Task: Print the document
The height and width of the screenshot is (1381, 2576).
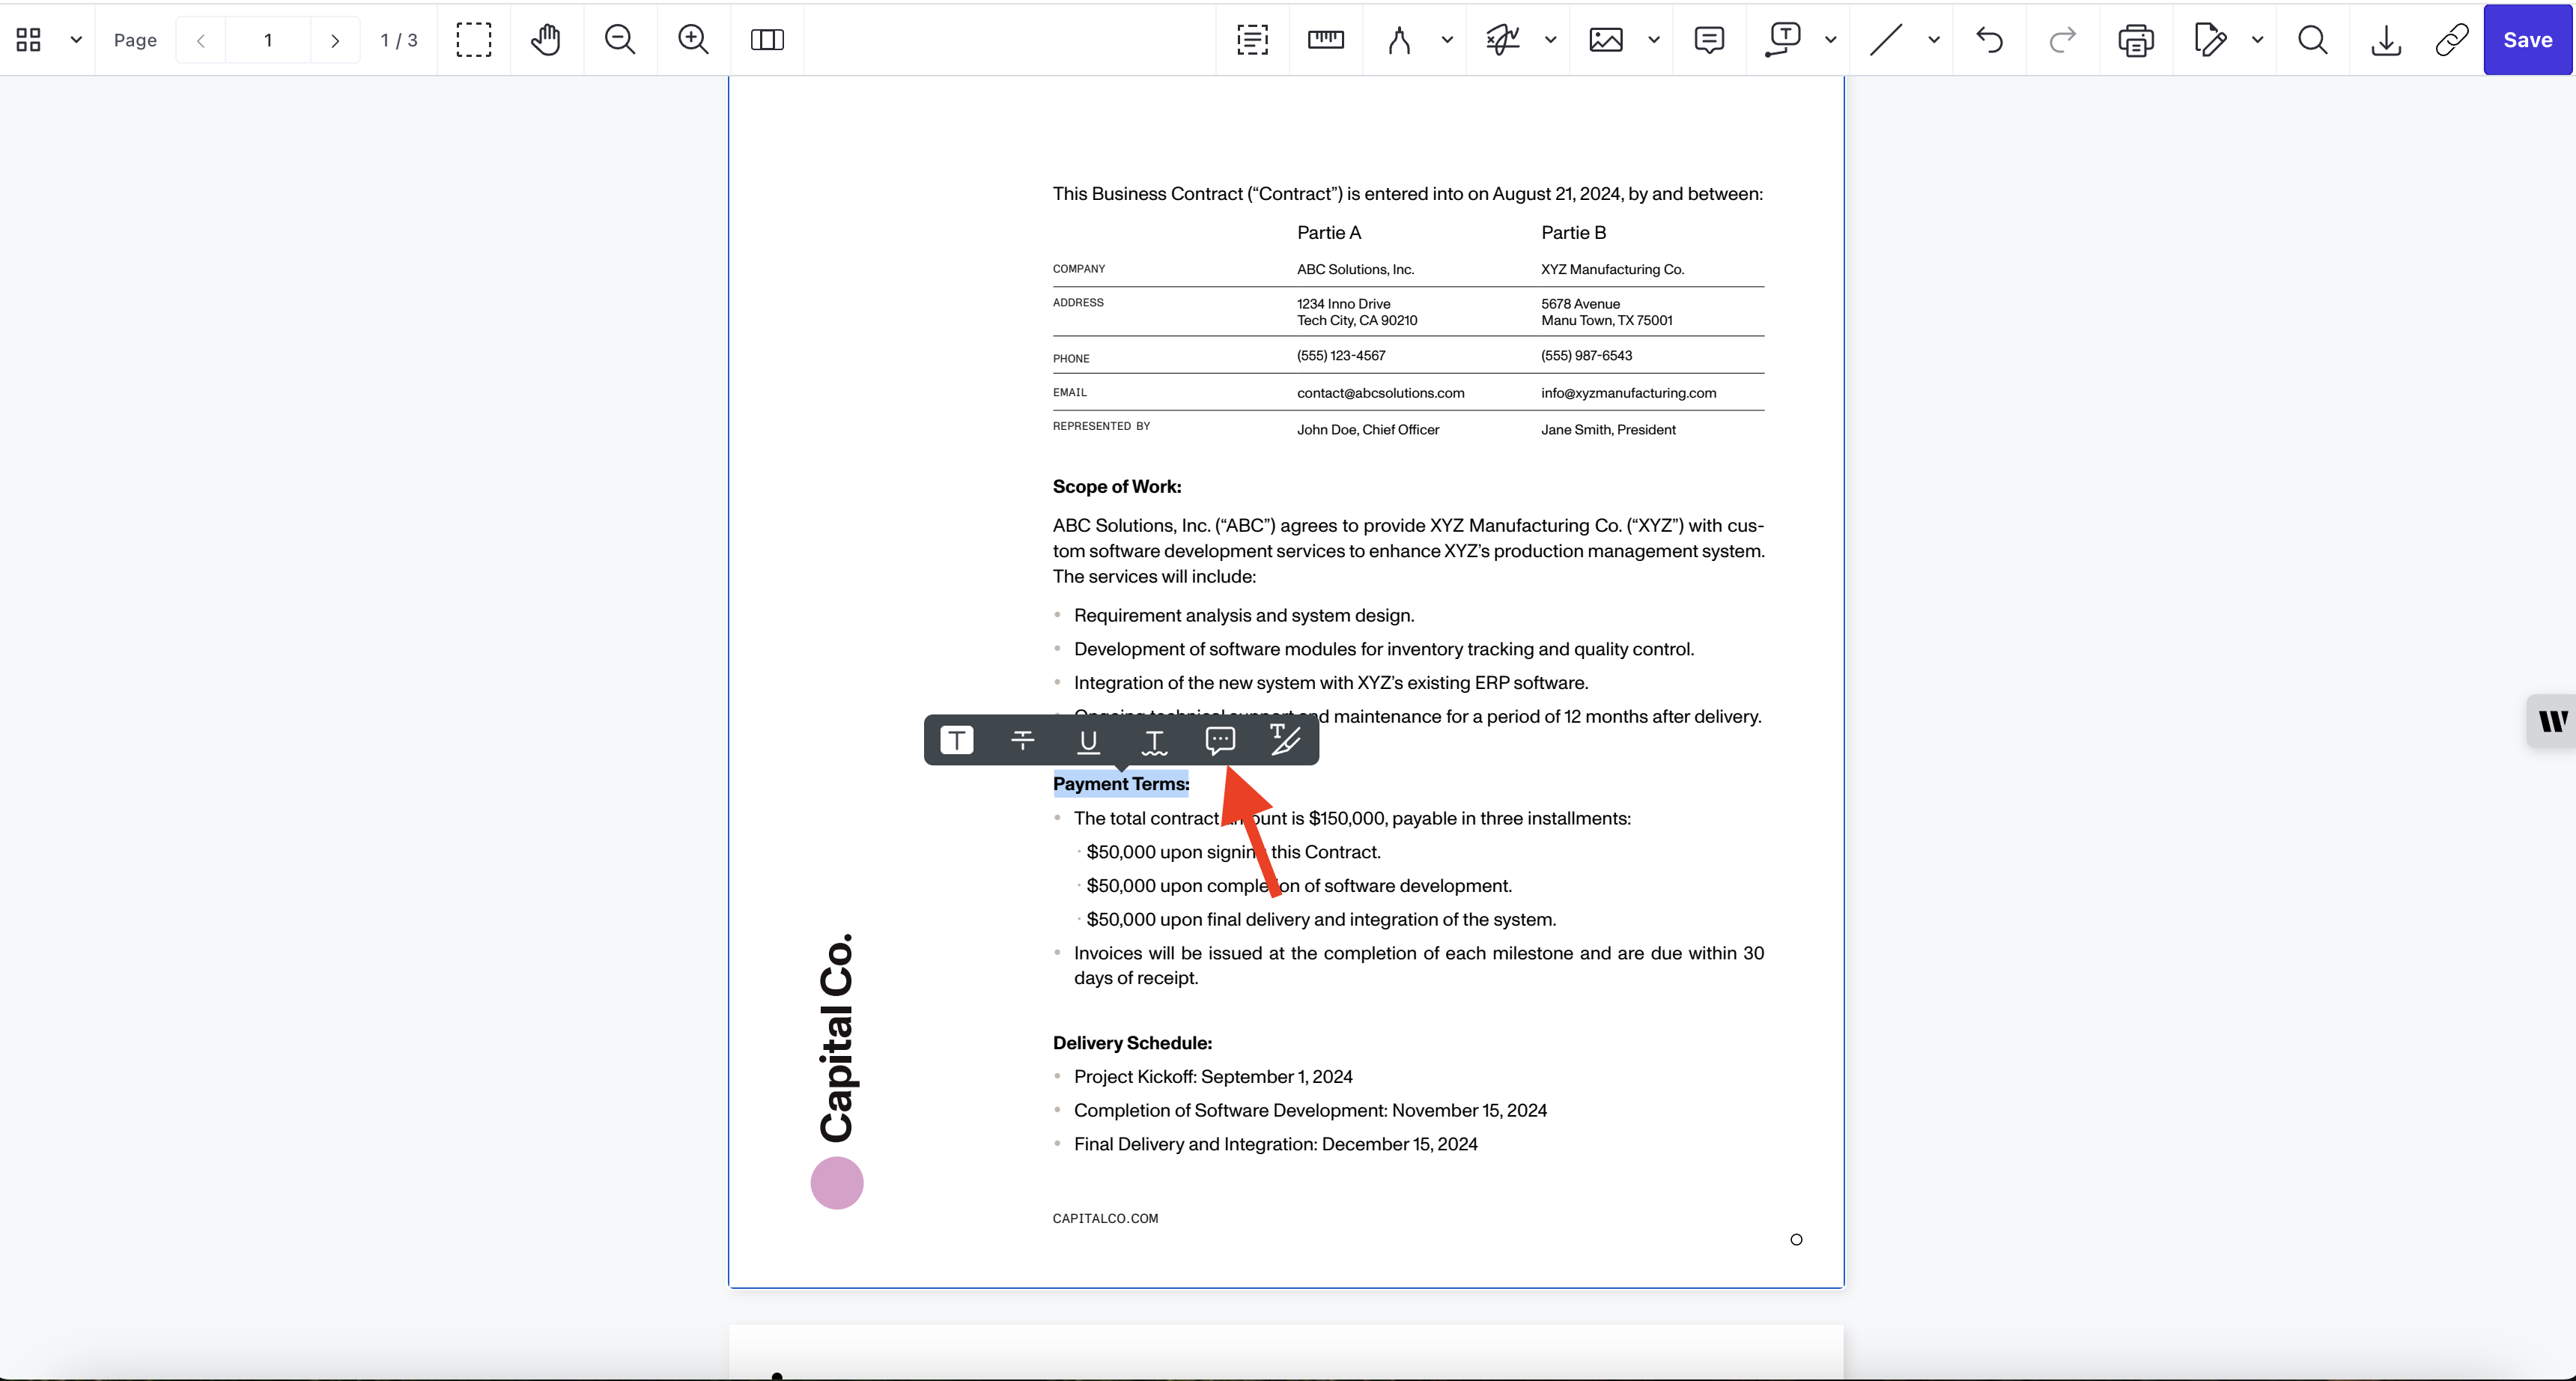Action: [x=2136, y=40]
